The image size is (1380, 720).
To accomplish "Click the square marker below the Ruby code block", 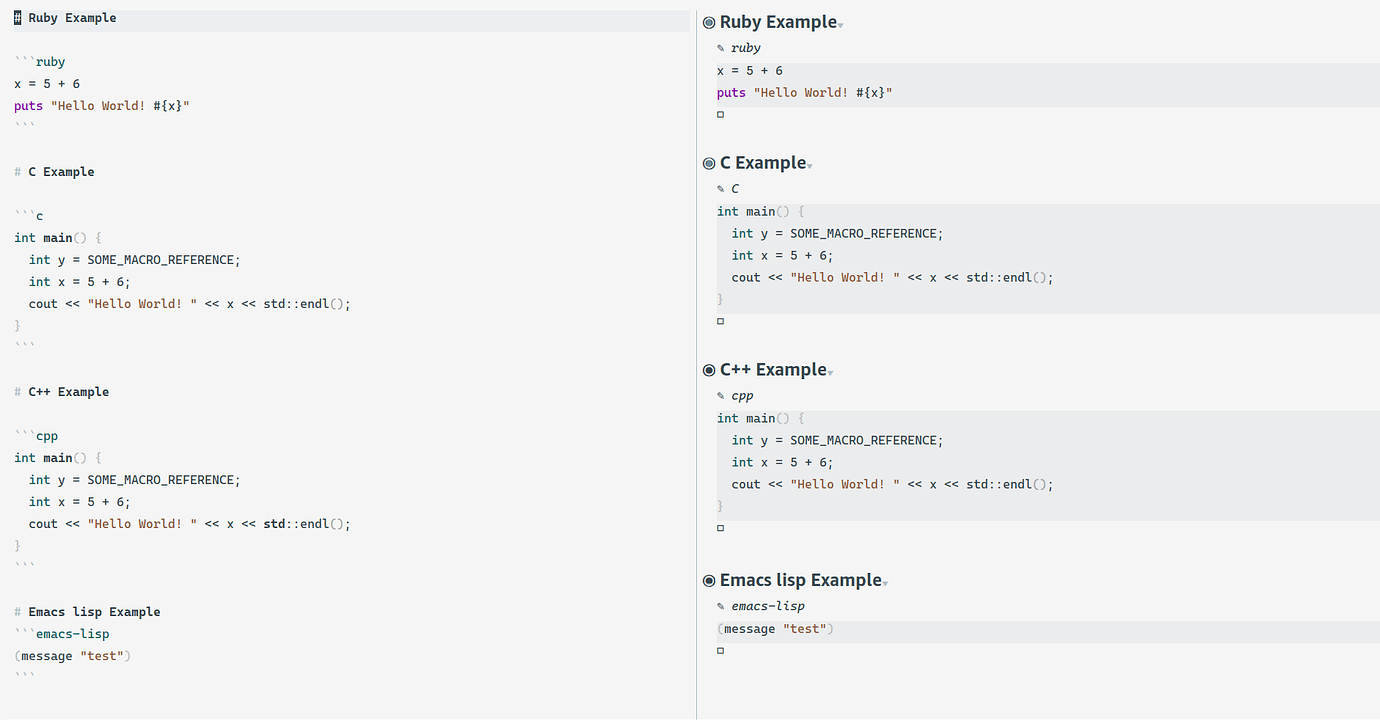I will [720, 113].
